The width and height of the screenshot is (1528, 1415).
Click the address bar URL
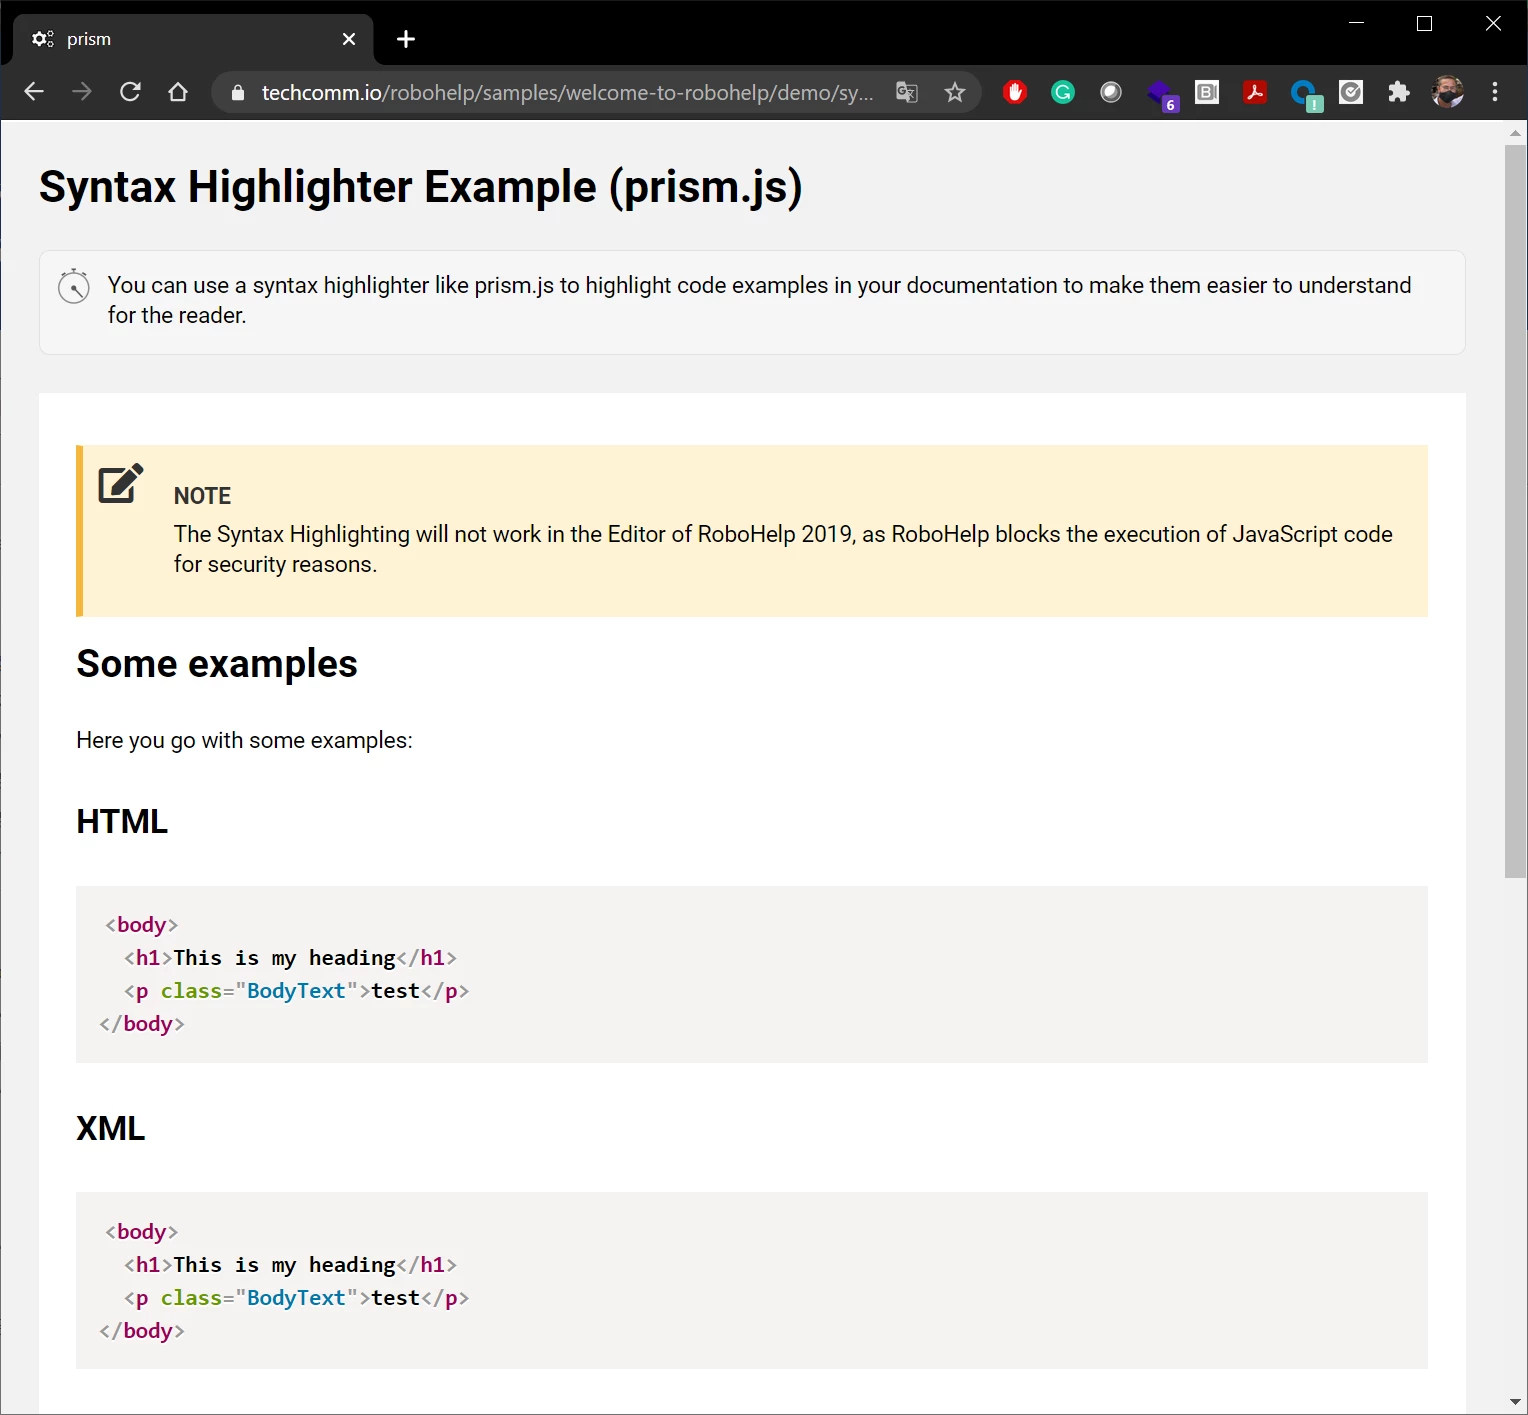567,93
